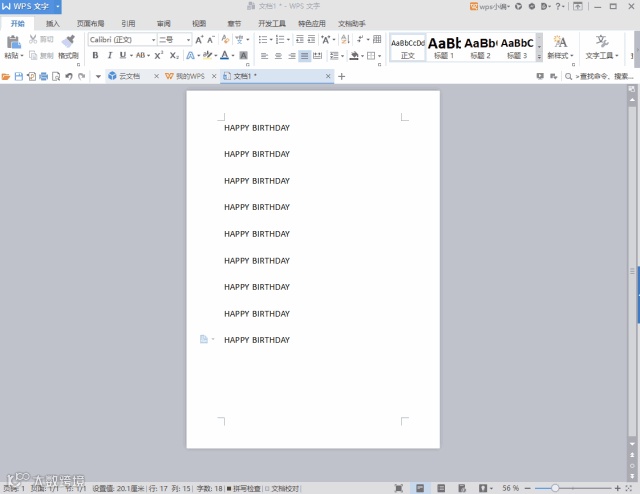Viewport: 640px width, 494px height.
Task: Expand numbered list dropdown arrow
Action: (288, 40)
